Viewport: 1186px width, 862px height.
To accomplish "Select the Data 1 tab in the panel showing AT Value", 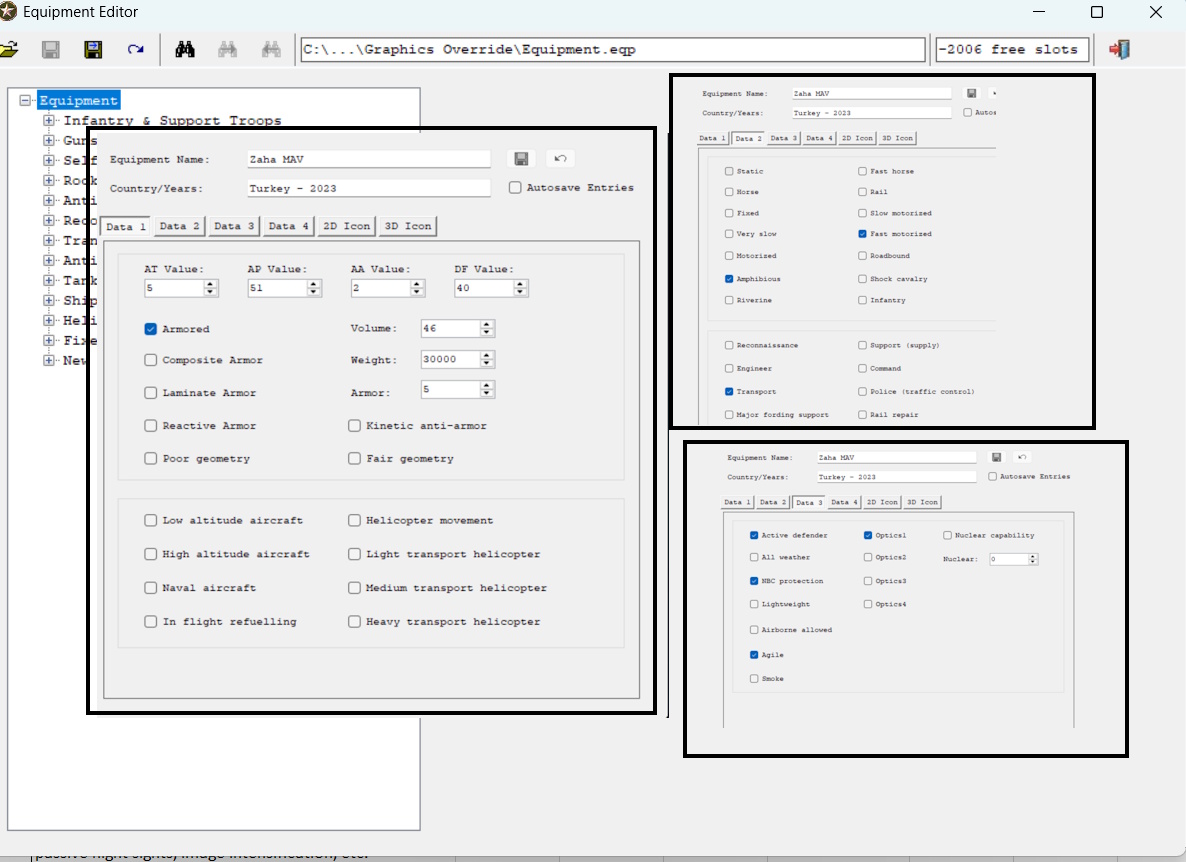I will (x=126, y=226).
